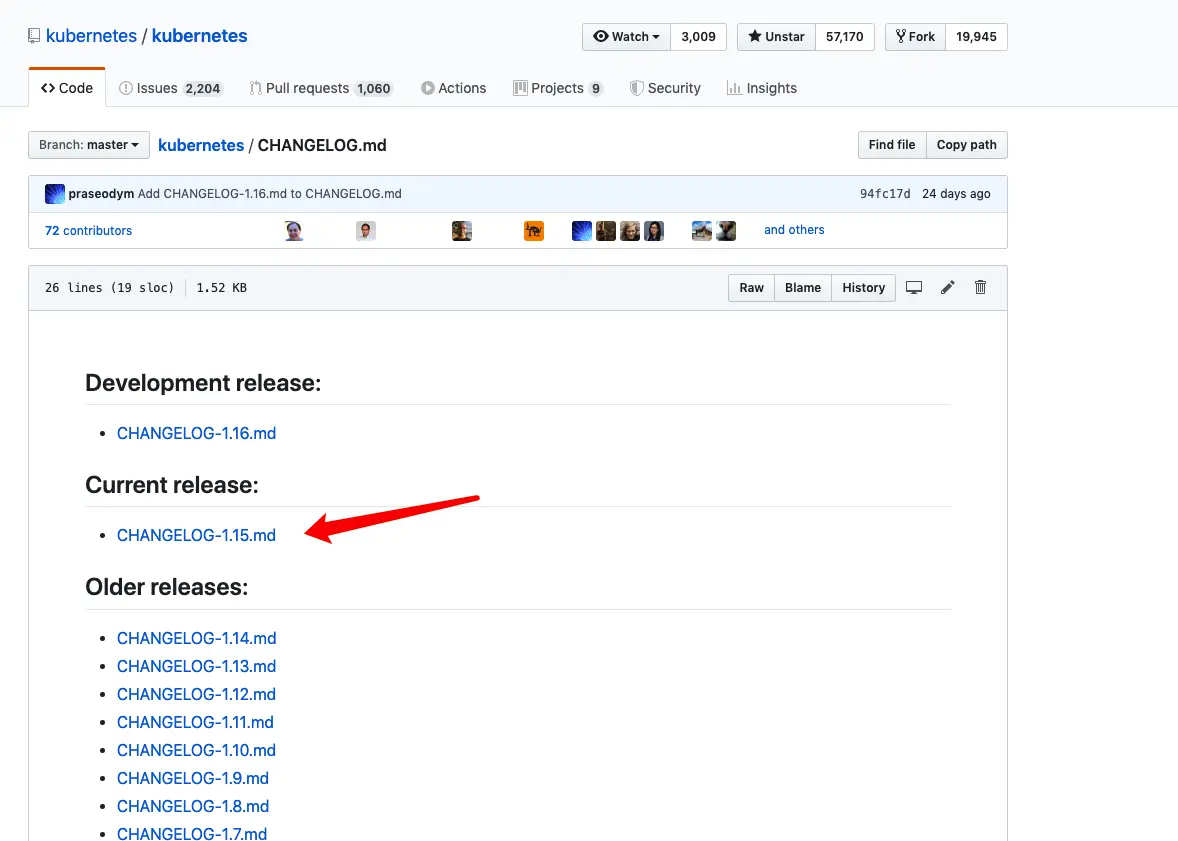Open CHANGELOG-1.11.md link
This screenshot has height=841, width=1178.
click(195, 722)
